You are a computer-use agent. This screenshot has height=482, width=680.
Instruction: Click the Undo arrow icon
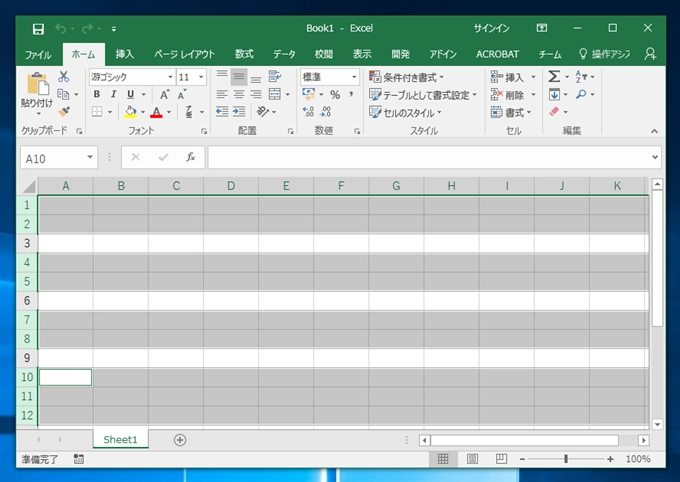61,29
